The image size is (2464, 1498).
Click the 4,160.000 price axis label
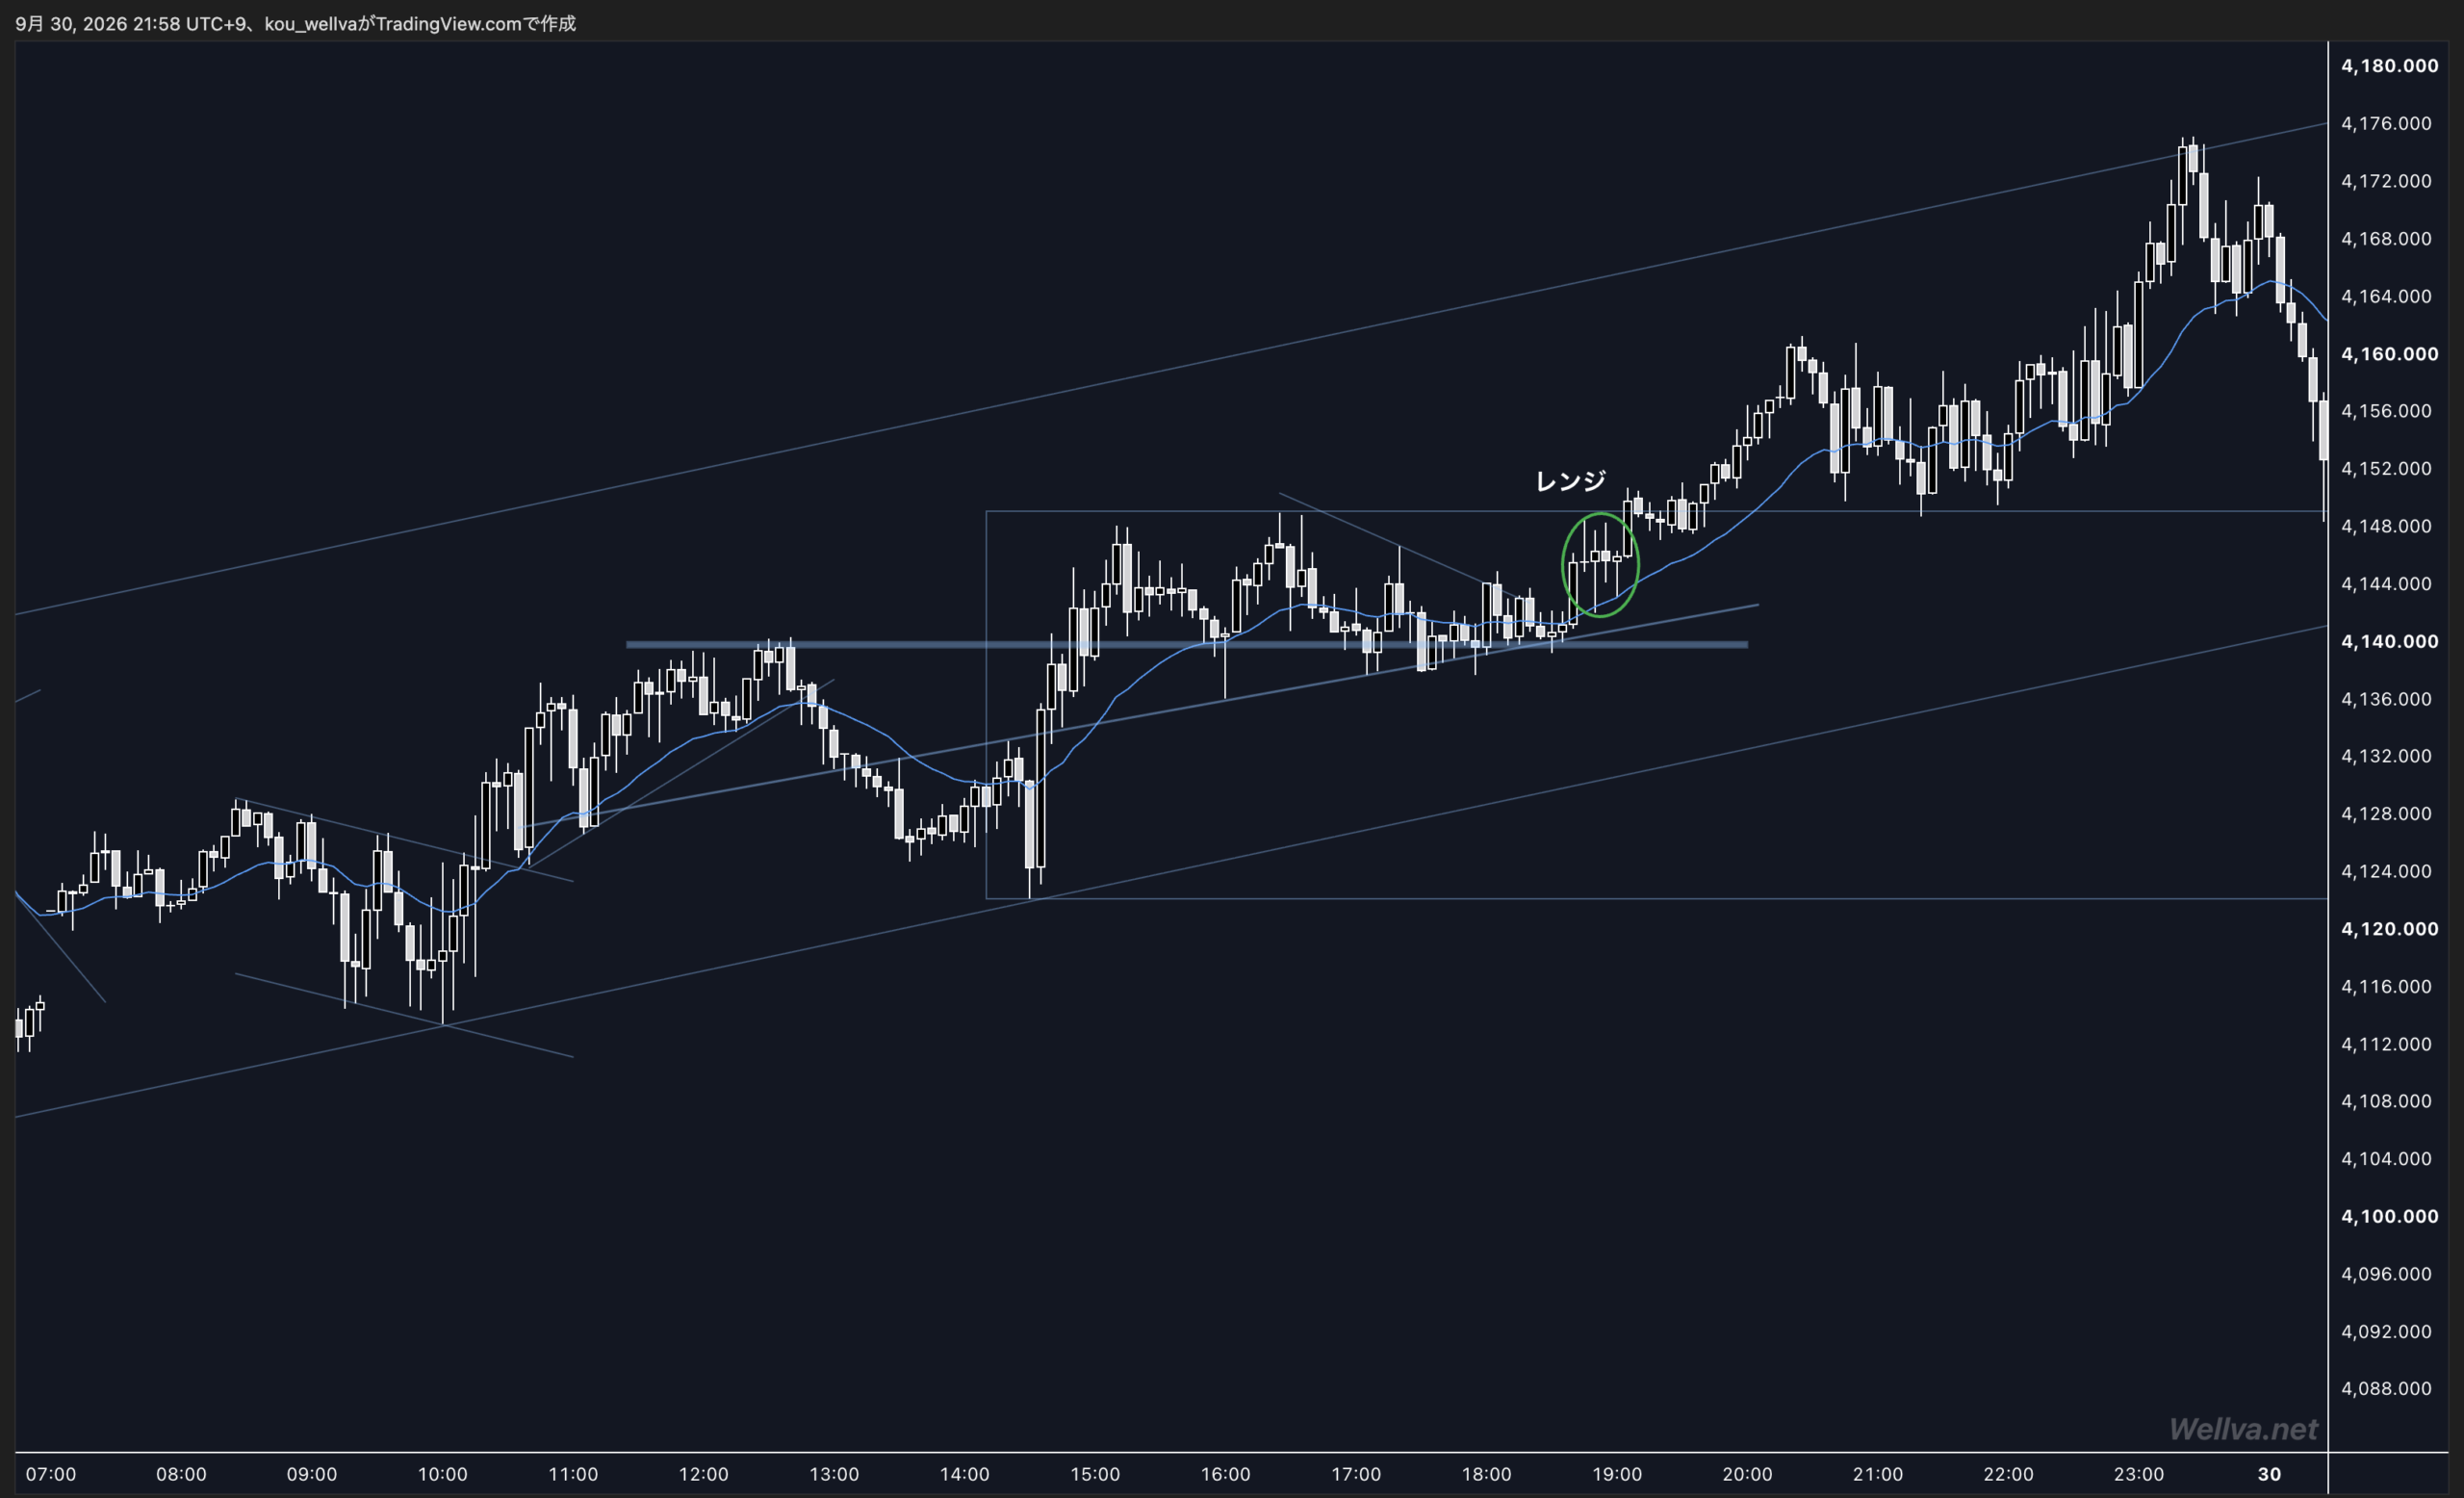2389,354
